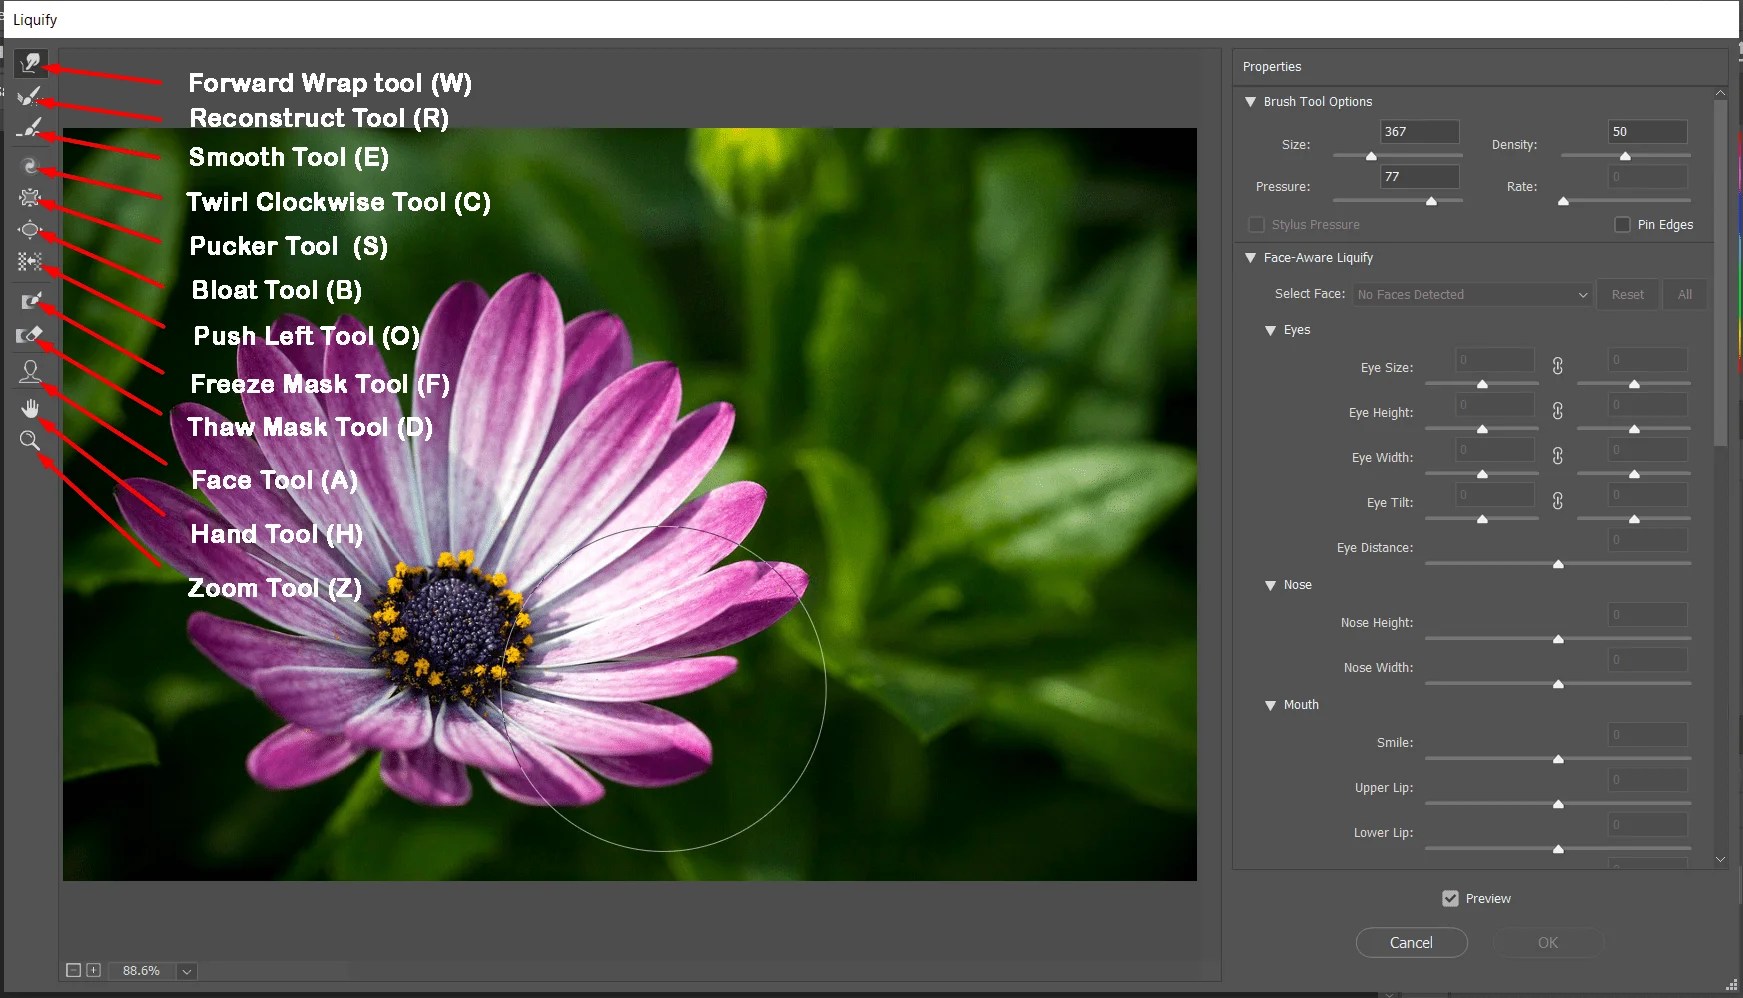Viewport: 1743px width, 998px height.
Task: Select the Thaw Mask tool
Action: click(x=30, y=334)
